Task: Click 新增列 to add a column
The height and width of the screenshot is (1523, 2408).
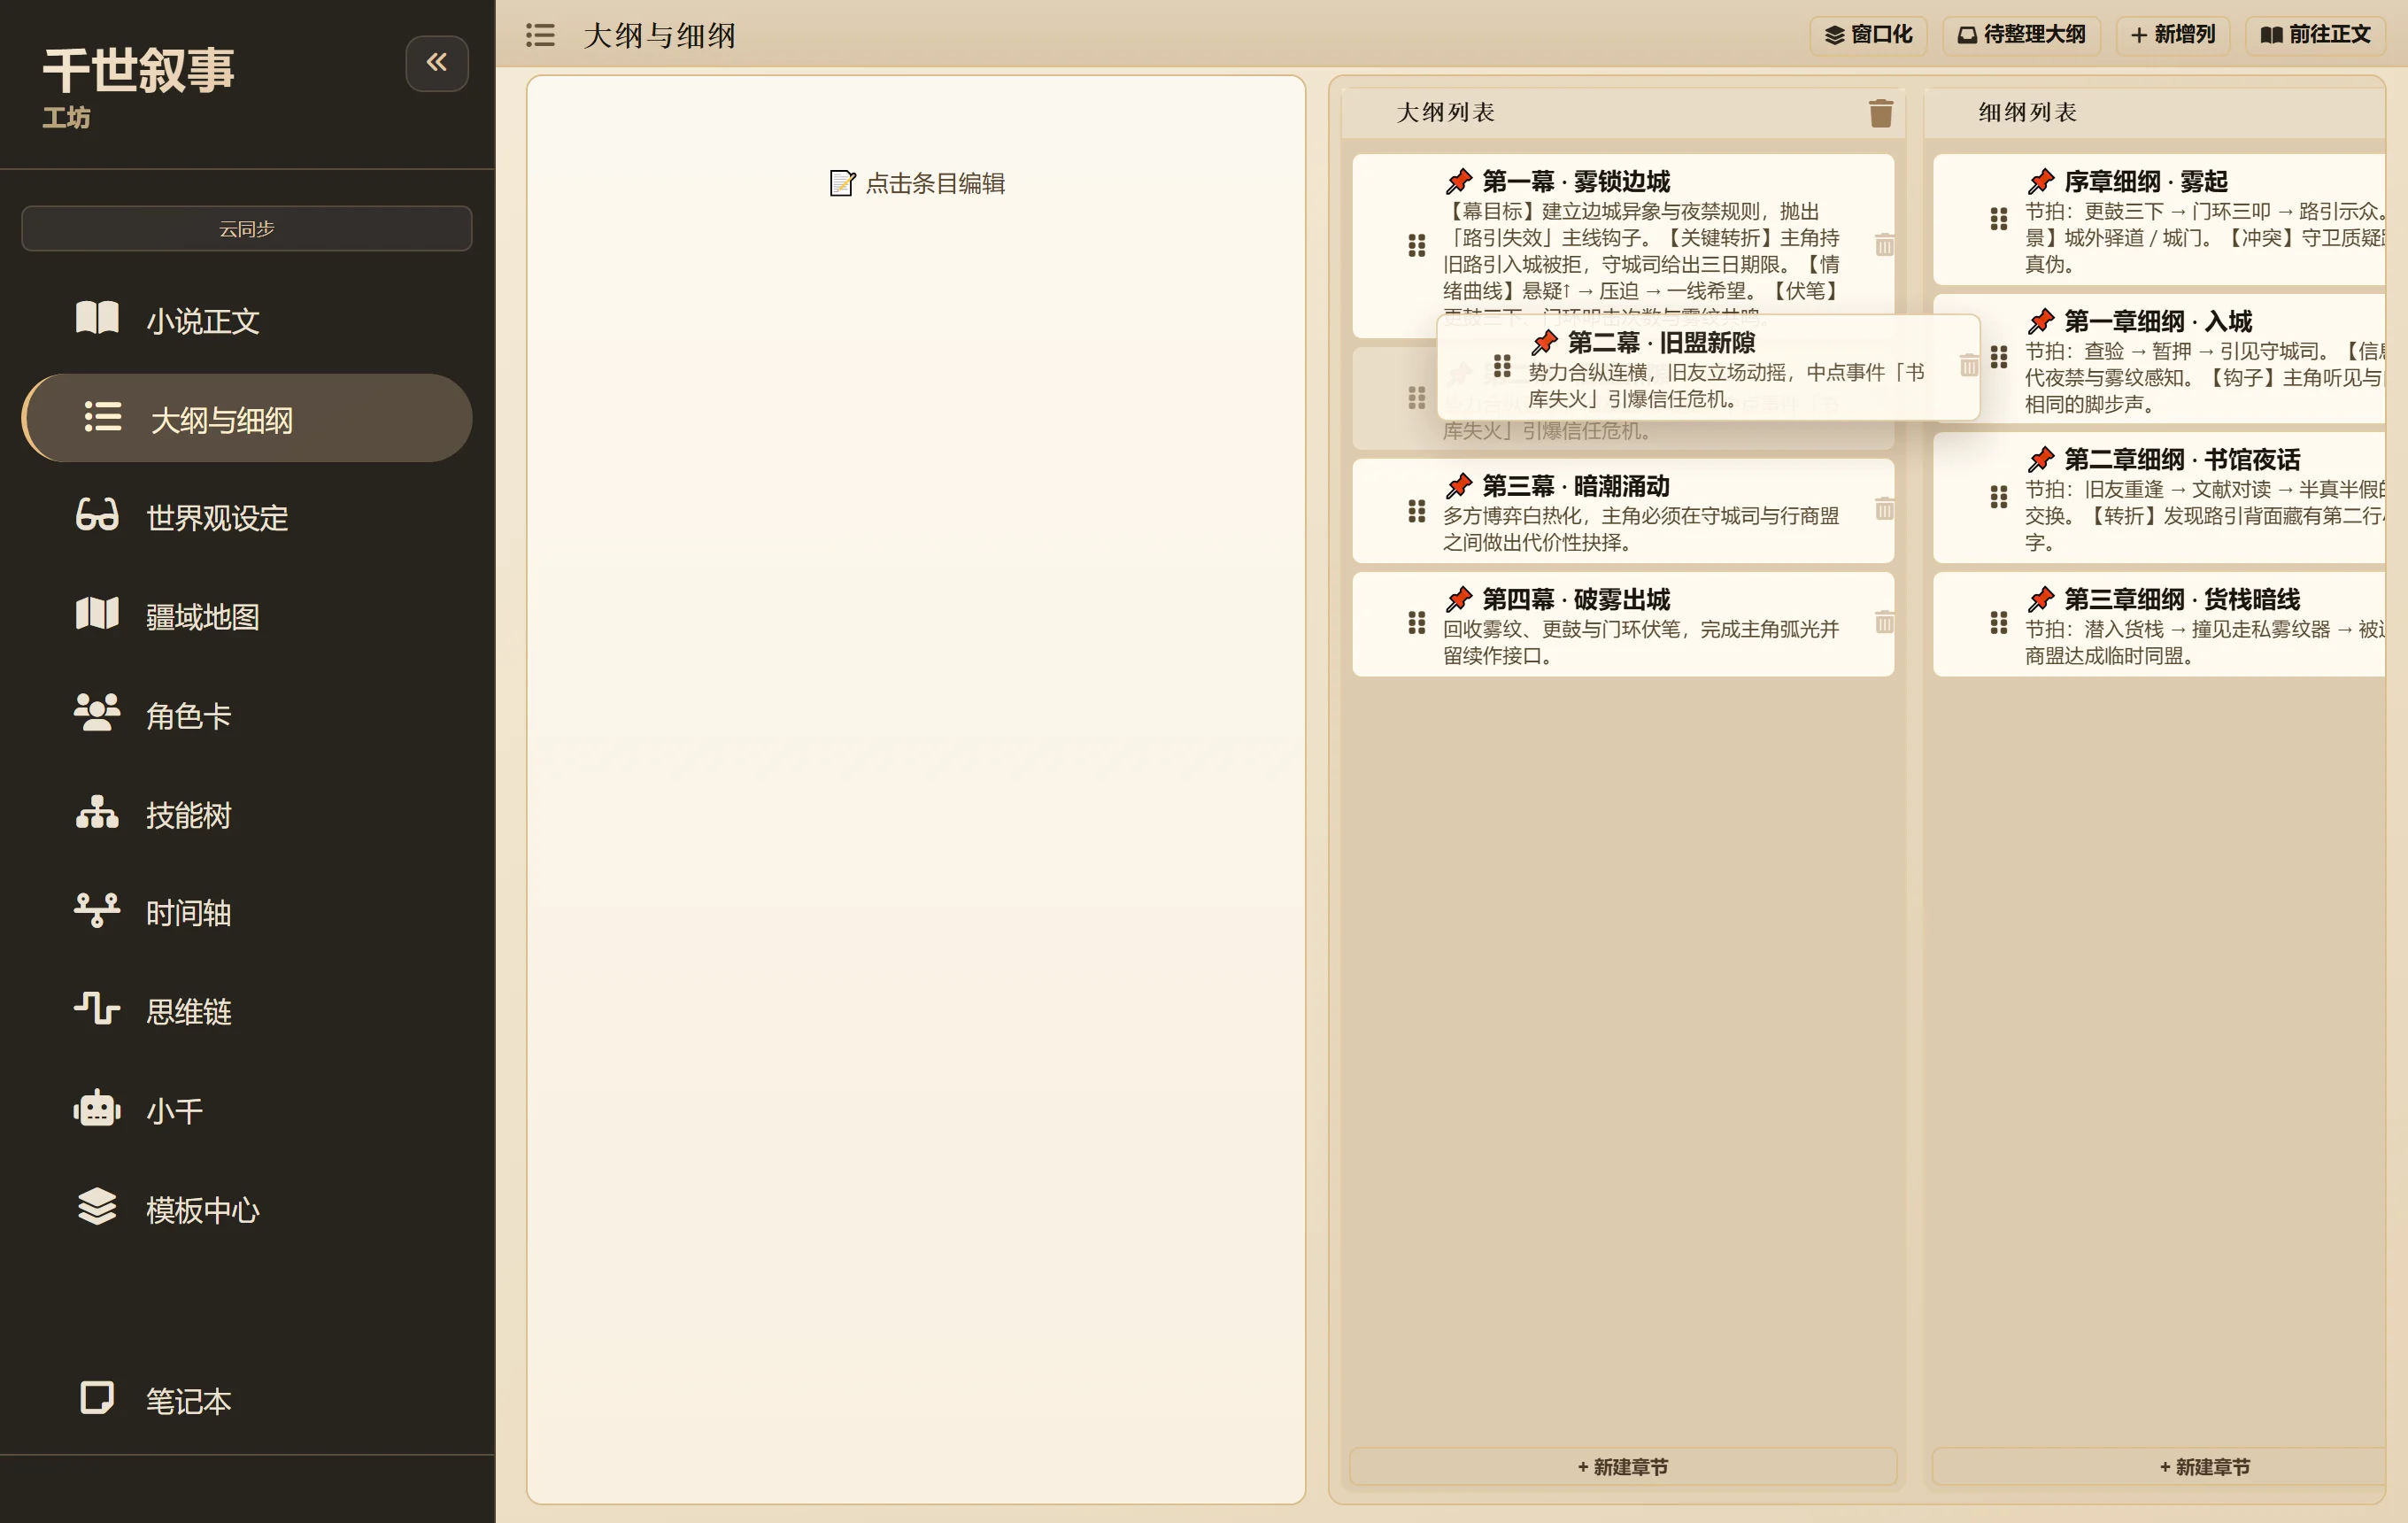Action: point(2173,35)
